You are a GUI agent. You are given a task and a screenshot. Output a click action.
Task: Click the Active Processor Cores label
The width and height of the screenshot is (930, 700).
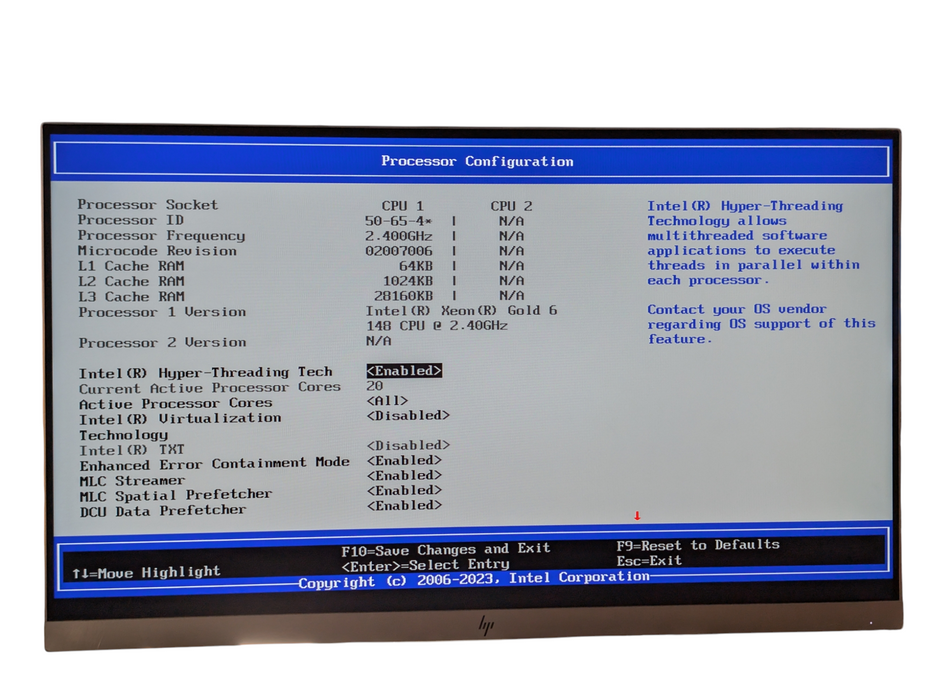176,403
